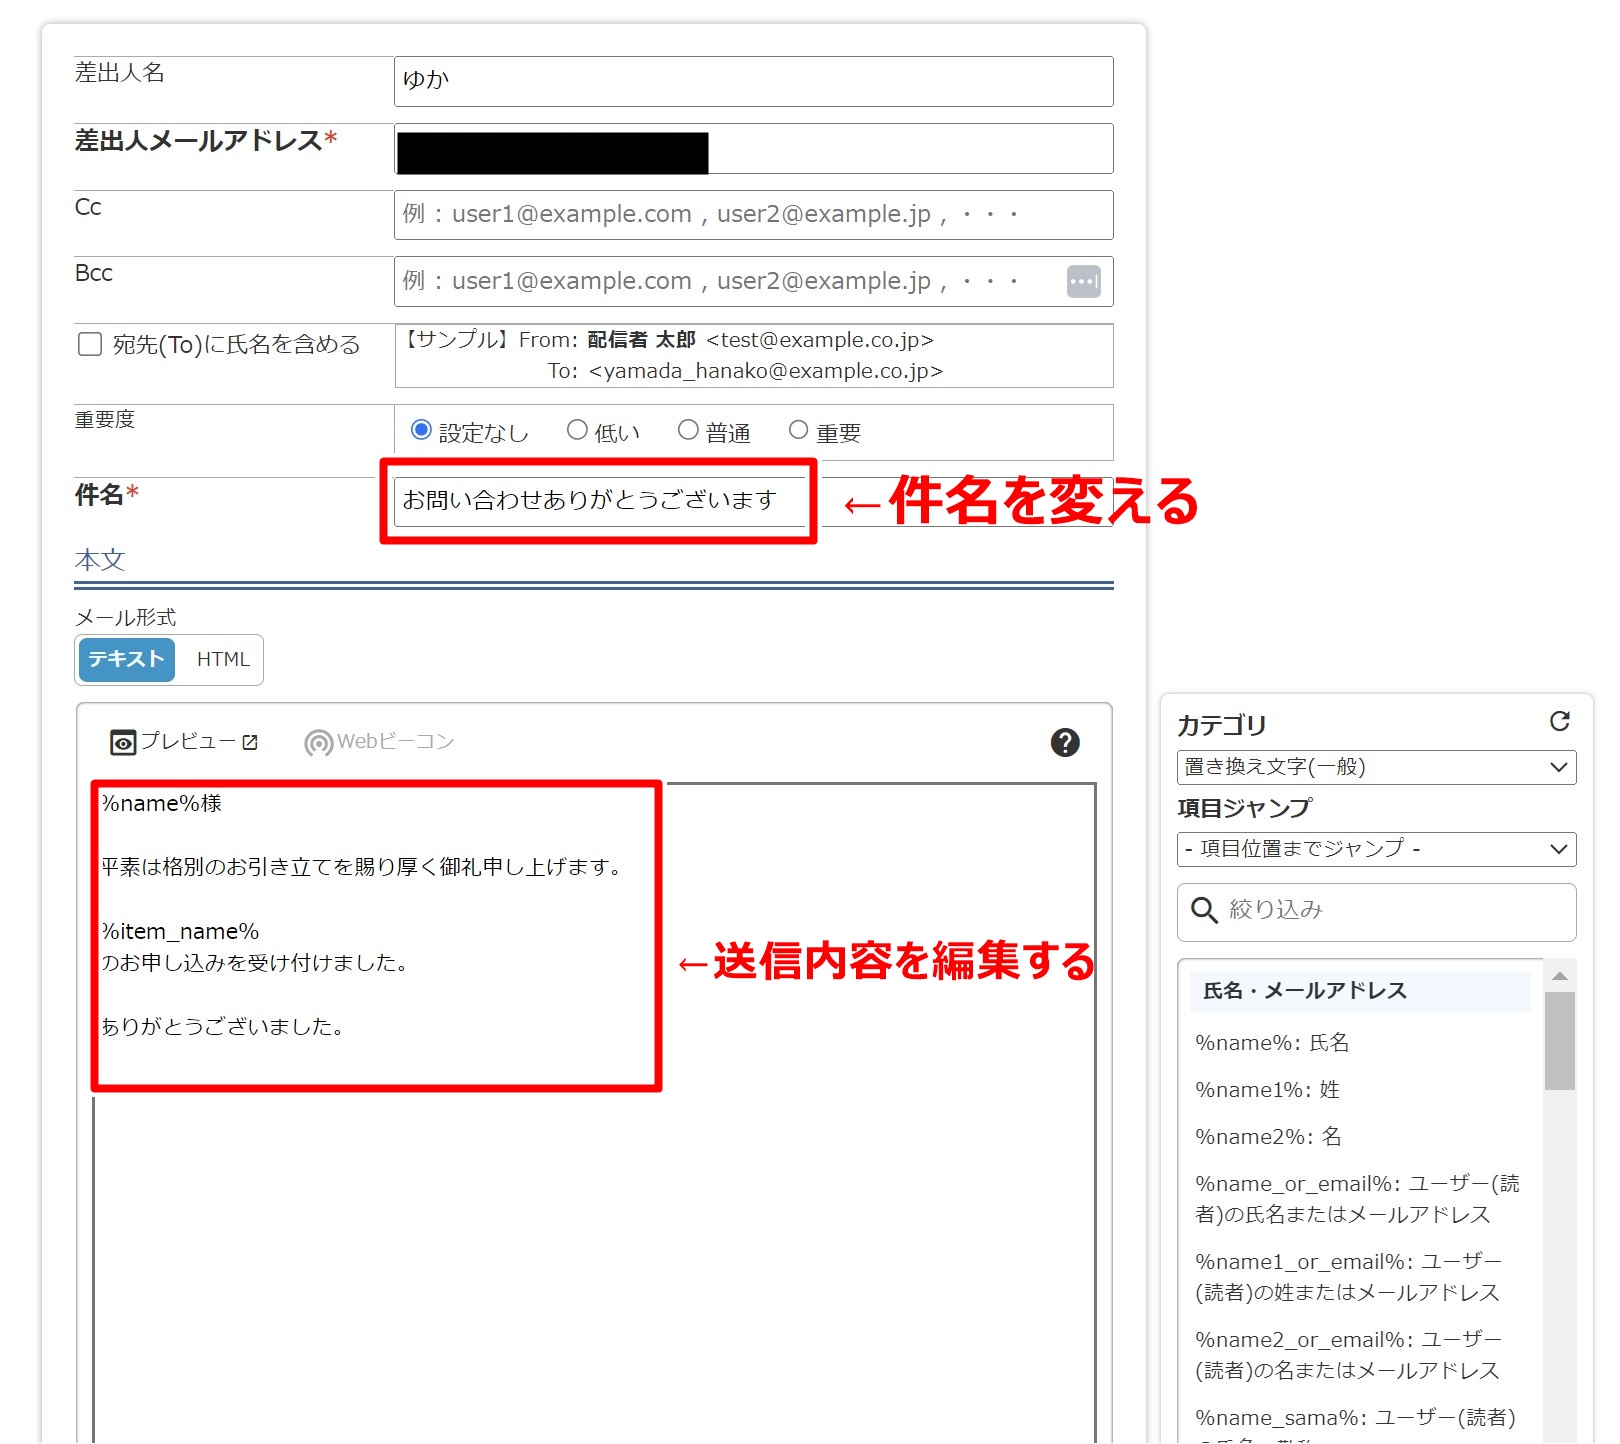Click the Bcc input field
1620x1444 pixels.
coord(753,282)
